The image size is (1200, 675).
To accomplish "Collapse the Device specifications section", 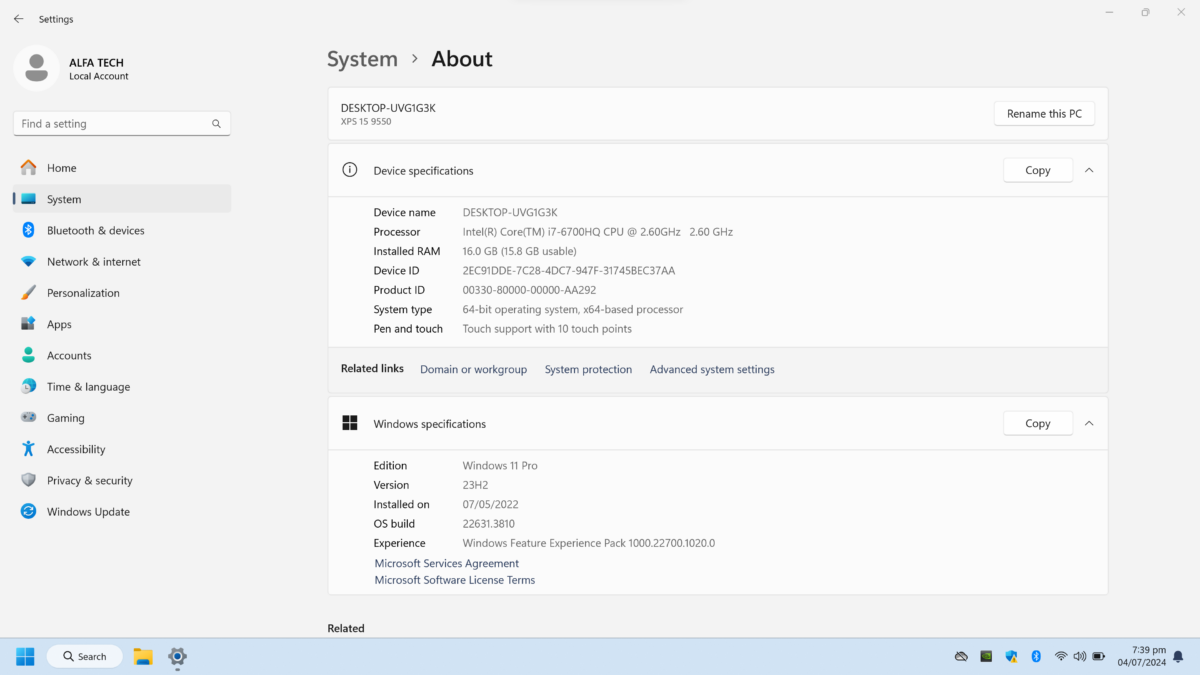I will (x=1089, y=171).
